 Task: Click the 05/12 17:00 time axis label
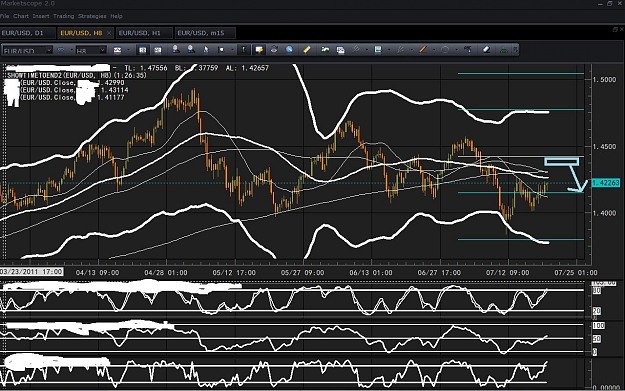(234, 273)
